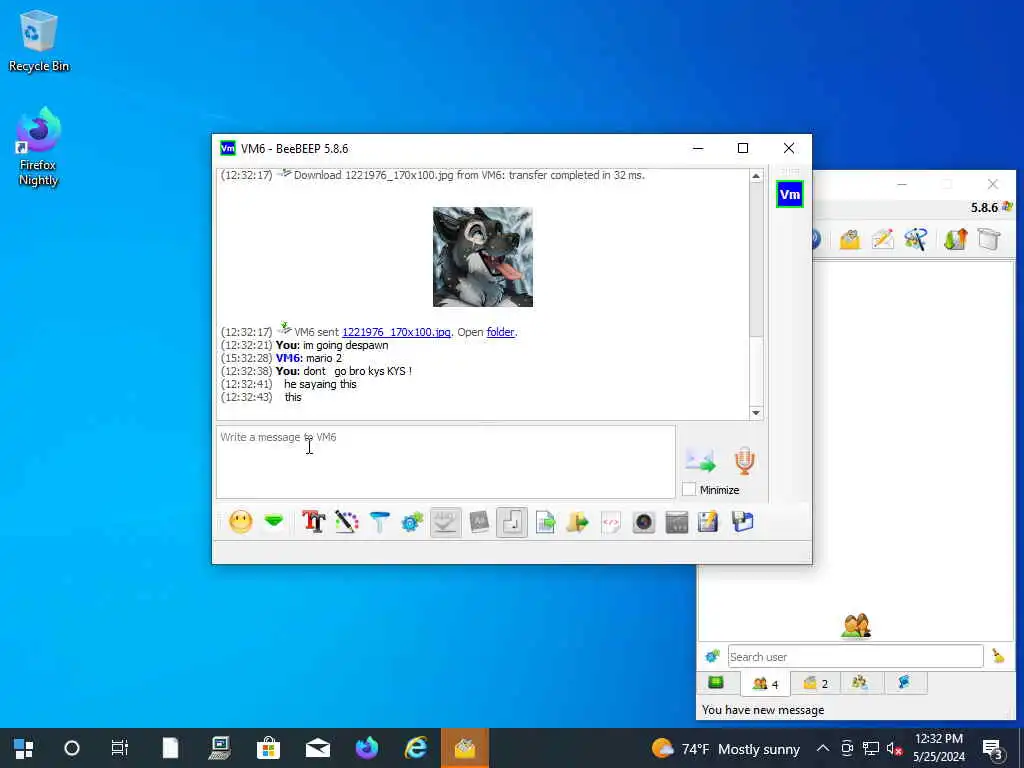
Task: Open the weather widget showing 74°F
Action: point(726,748)
